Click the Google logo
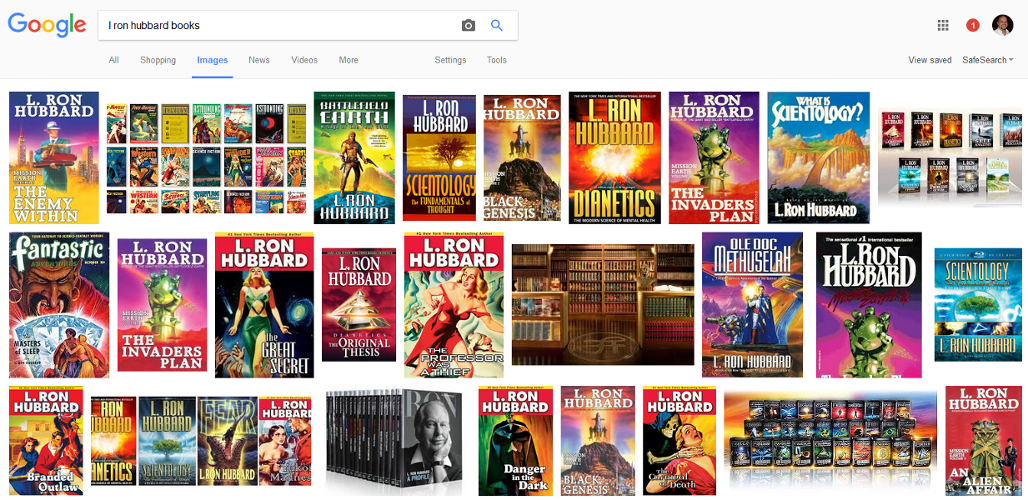Viewport: 1028px width, 500px height. pos(45,25)
